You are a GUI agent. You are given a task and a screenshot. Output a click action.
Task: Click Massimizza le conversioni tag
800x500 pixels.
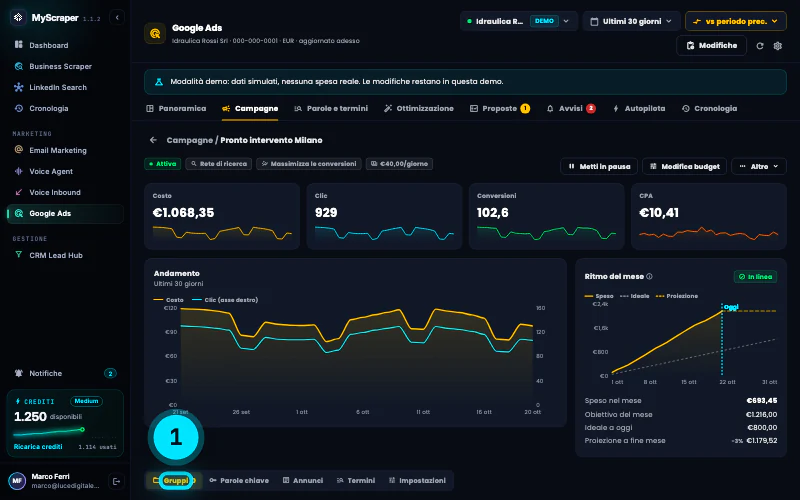click(x=309, y=164)
